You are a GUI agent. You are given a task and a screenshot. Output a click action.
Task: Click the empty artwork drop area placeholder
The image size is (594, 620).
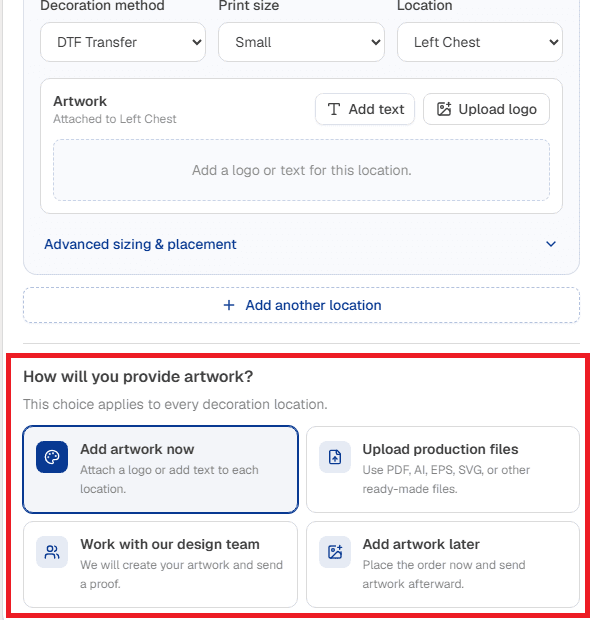coord(301,170)
